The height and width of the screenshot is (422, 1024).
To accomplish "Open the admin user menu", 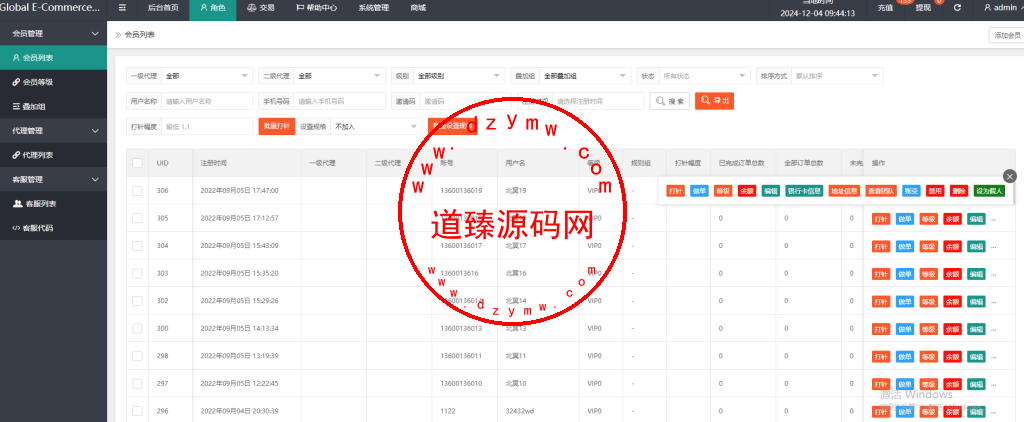I will (x=1002, y=8).
